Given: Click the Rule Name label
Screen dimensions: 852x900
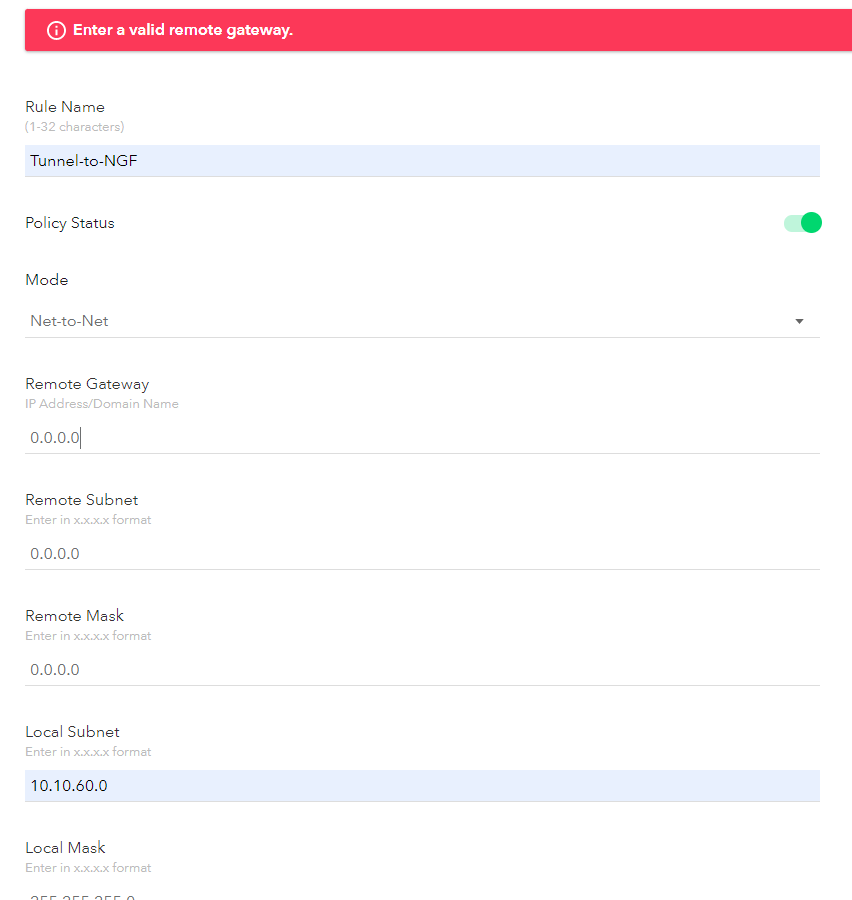Looking at the screenshot, I should point(65,107).
